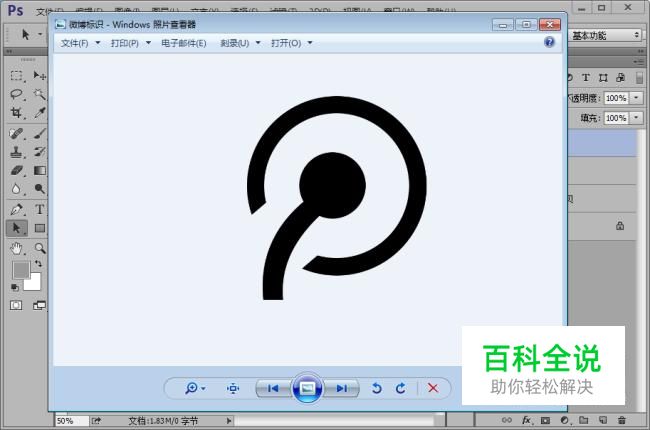Click the actual size button in Photo Viewer

coord(233,389)
